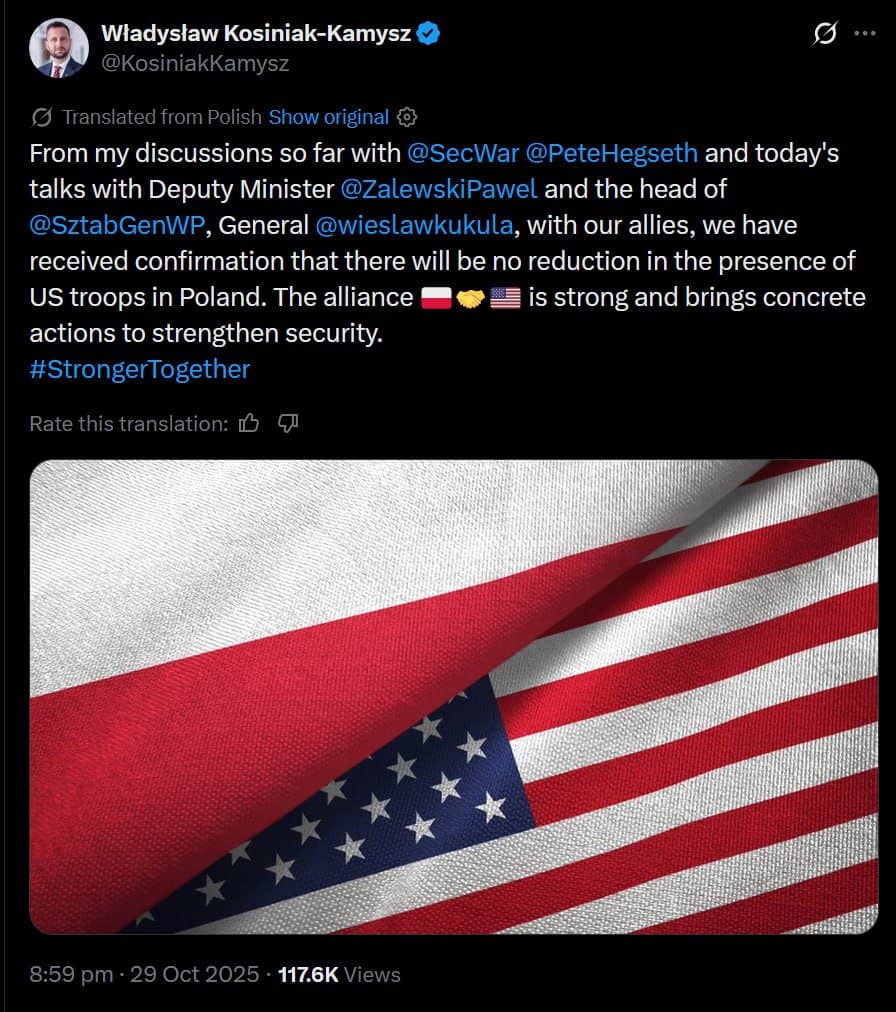
Task: Rate the translation with thumbs up
Action: [248, 423]
